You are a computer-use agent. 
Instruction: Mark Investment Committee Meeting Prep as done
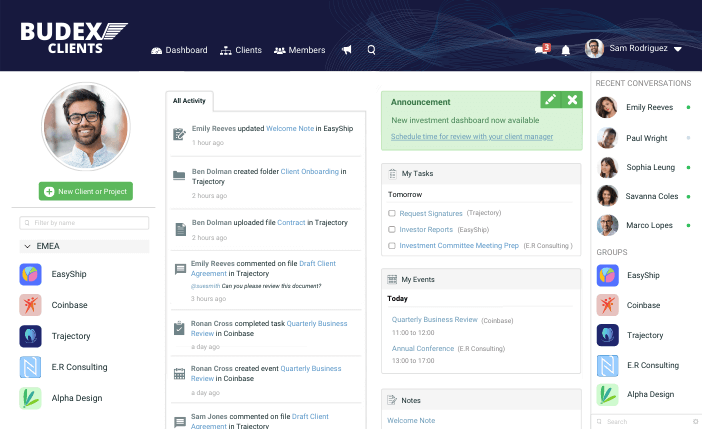point(392,245)
